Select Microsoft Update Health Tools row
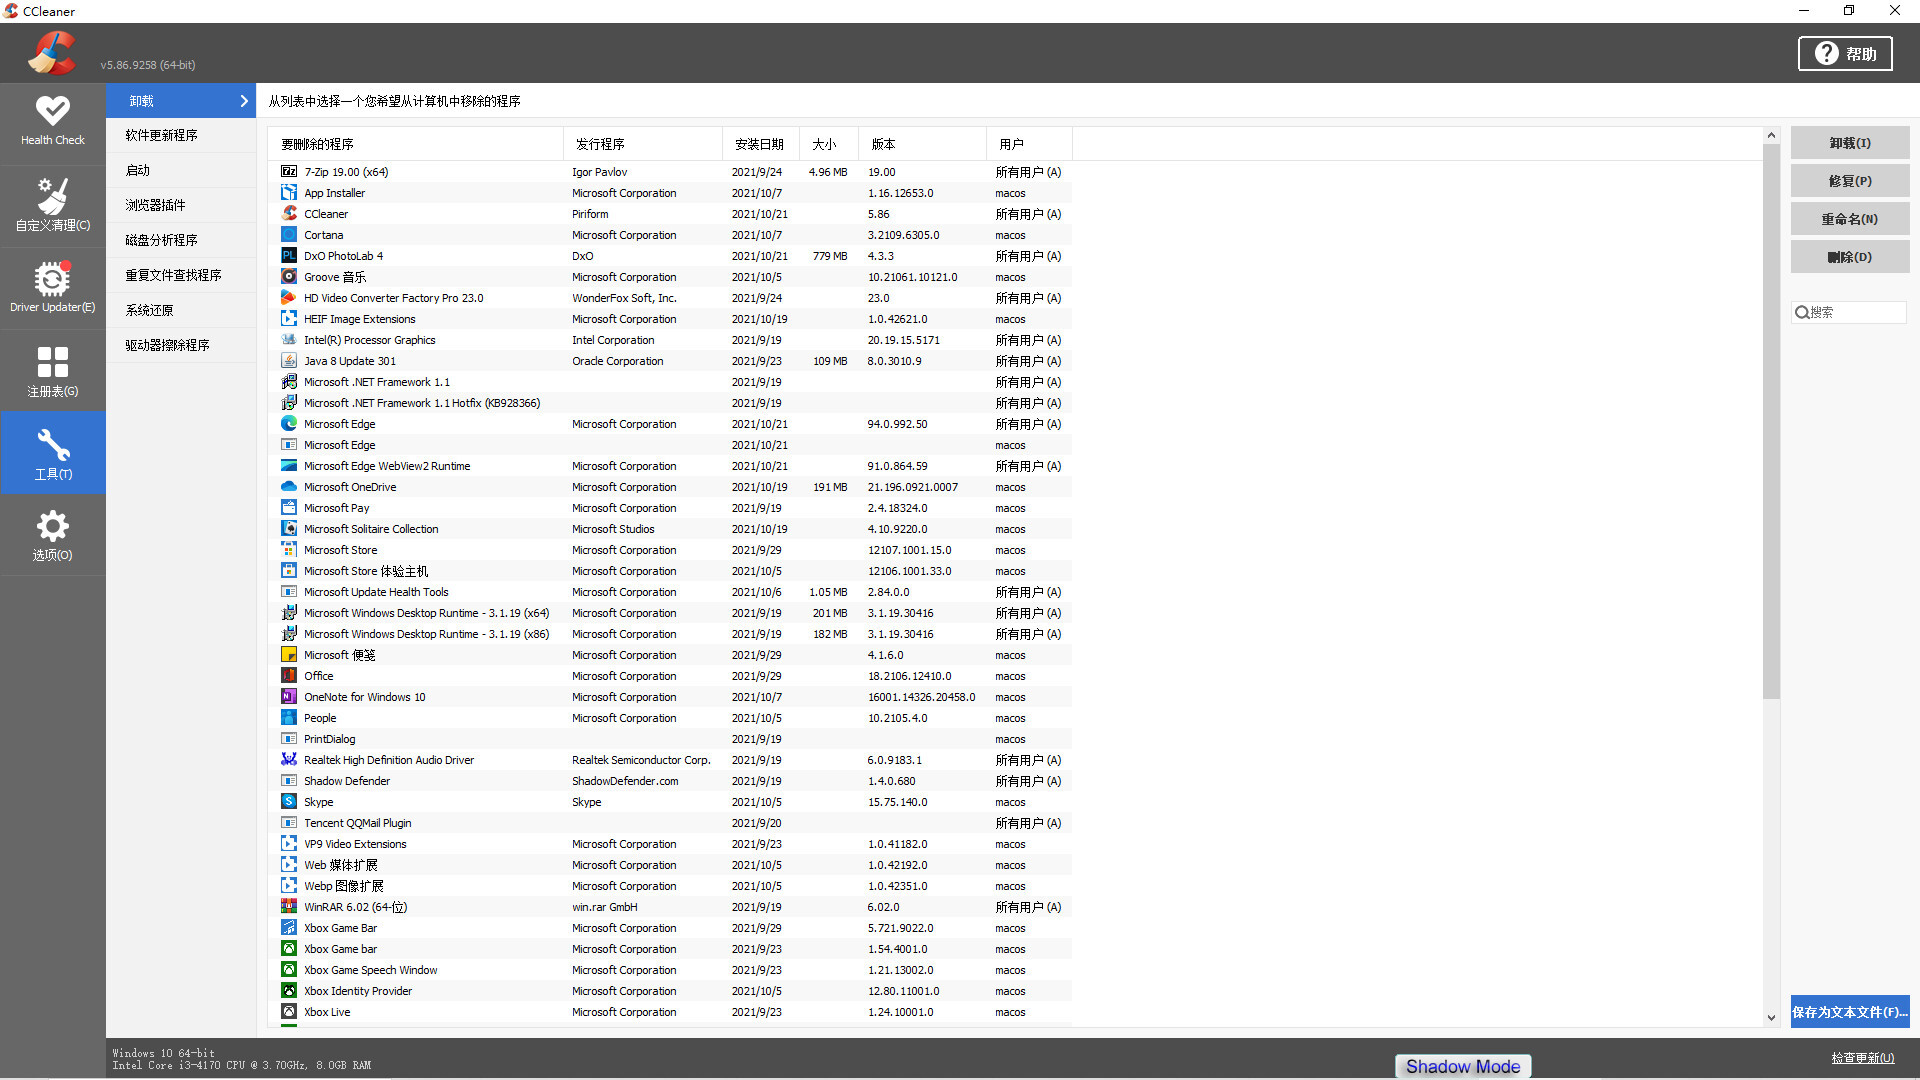Image resolution: width=1920 pixels, height=1080 pixels. pos(670,592)
